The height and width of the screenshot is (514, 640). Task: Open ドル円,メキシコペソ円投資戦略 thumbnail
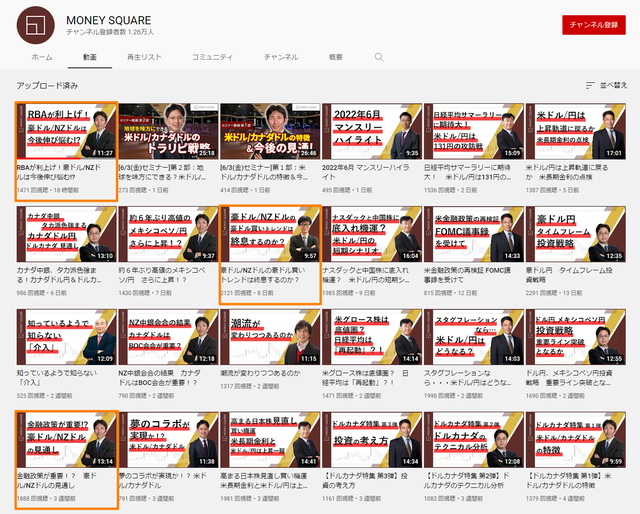point(576,337)
